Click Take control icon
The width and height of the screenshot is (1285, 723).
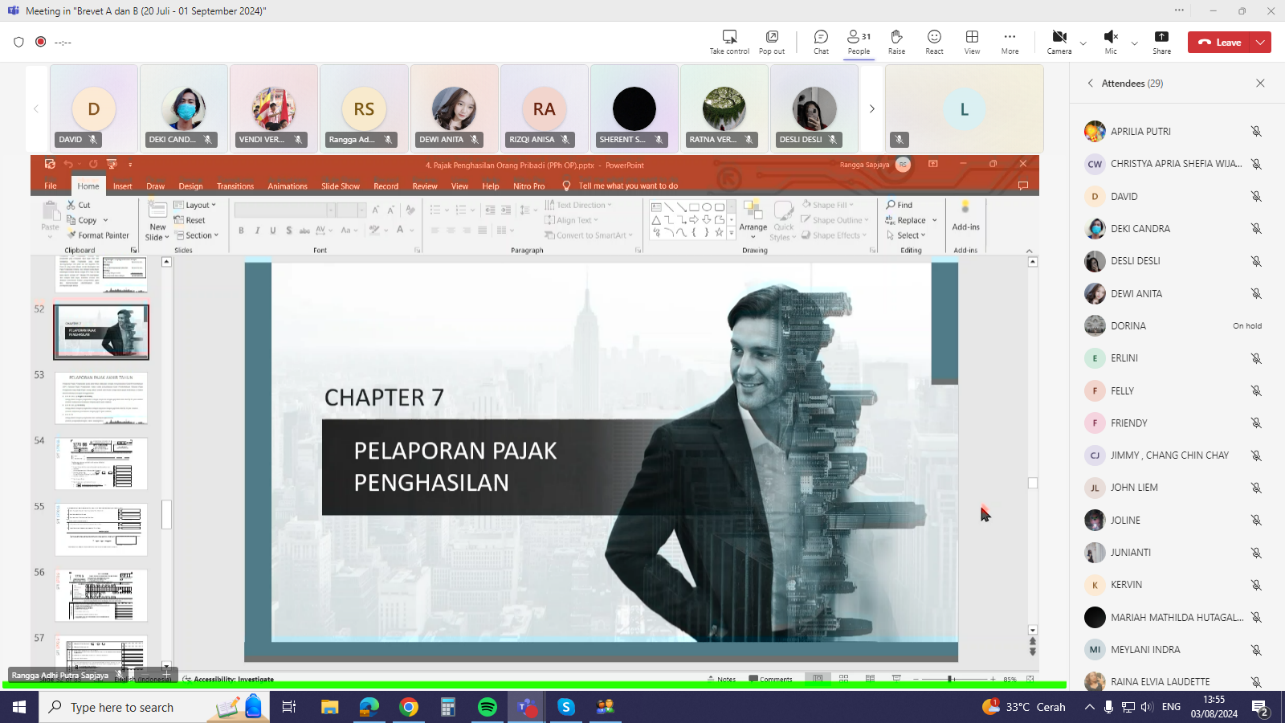click(729, 41)
